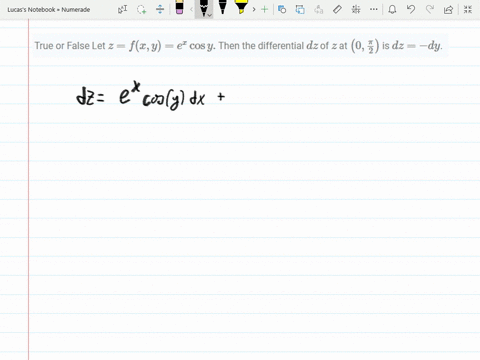Click the Lucas's Notebook » Numerade title
Screen dimensions: 480x360
click(49, 10)
